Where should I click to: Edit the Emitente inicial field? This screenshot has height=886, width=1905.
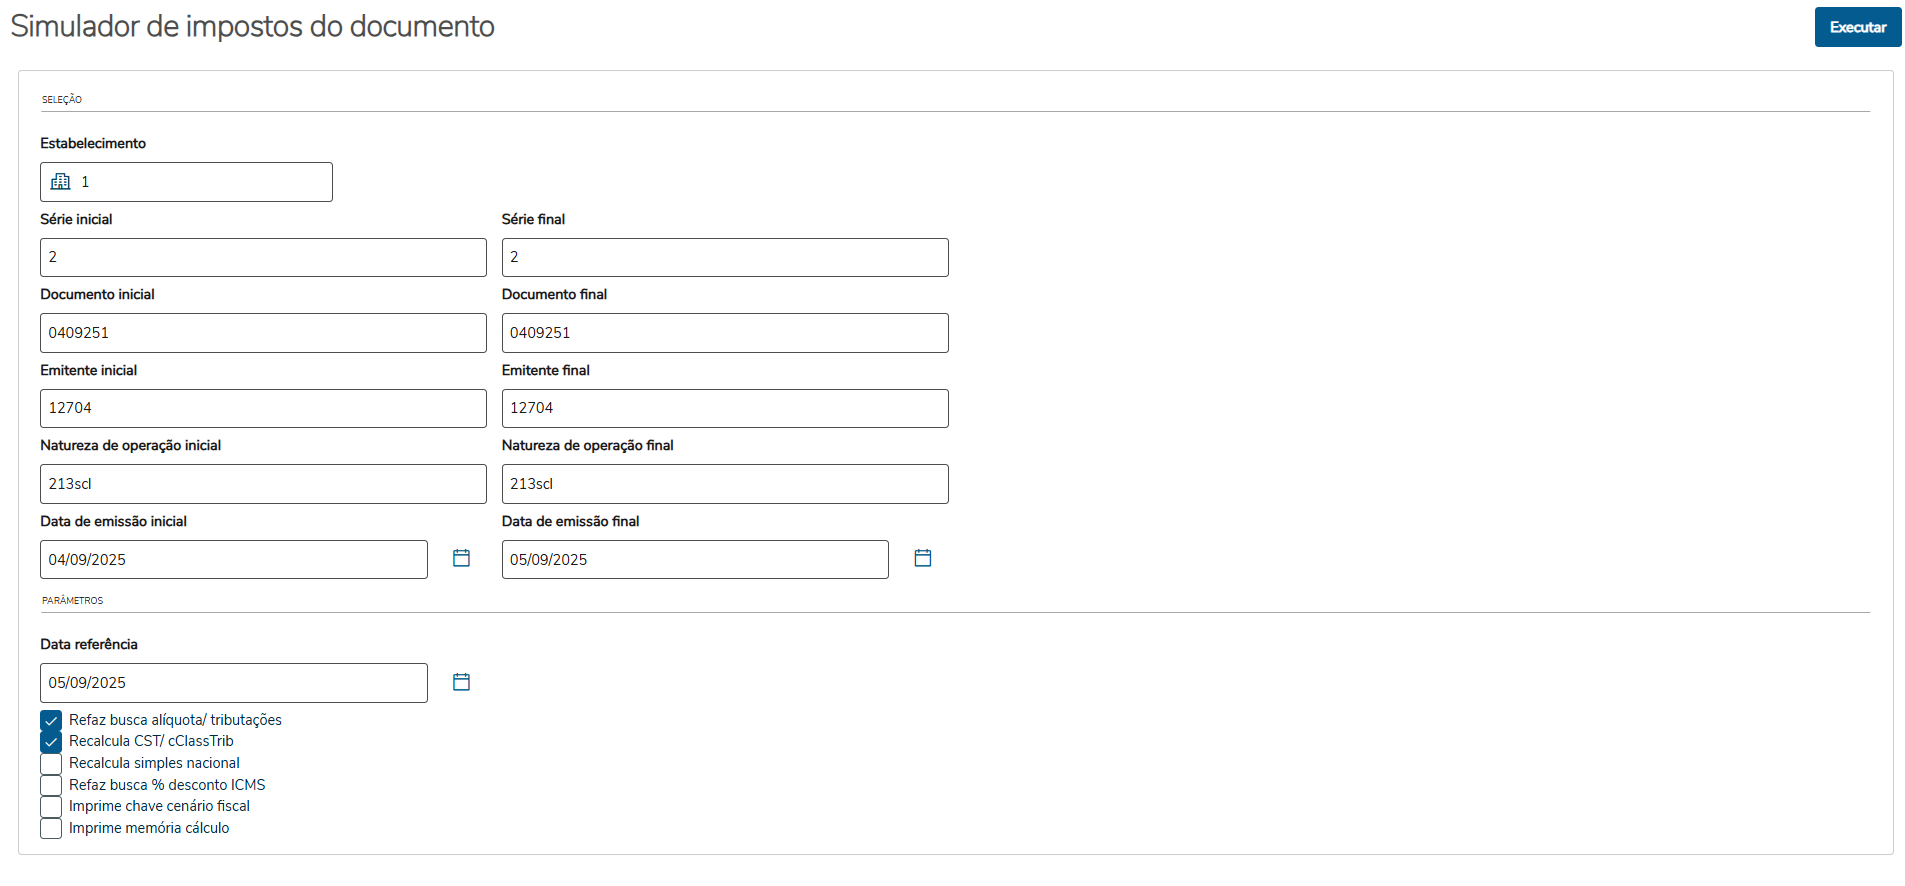263,408
